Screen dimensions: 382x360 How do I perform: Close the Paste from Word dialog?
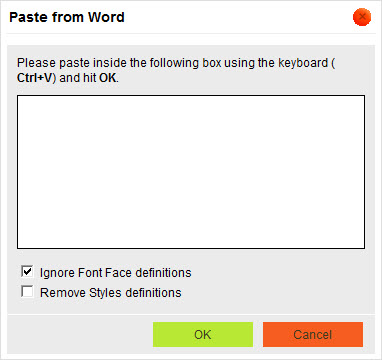click(x=362, y=17)
